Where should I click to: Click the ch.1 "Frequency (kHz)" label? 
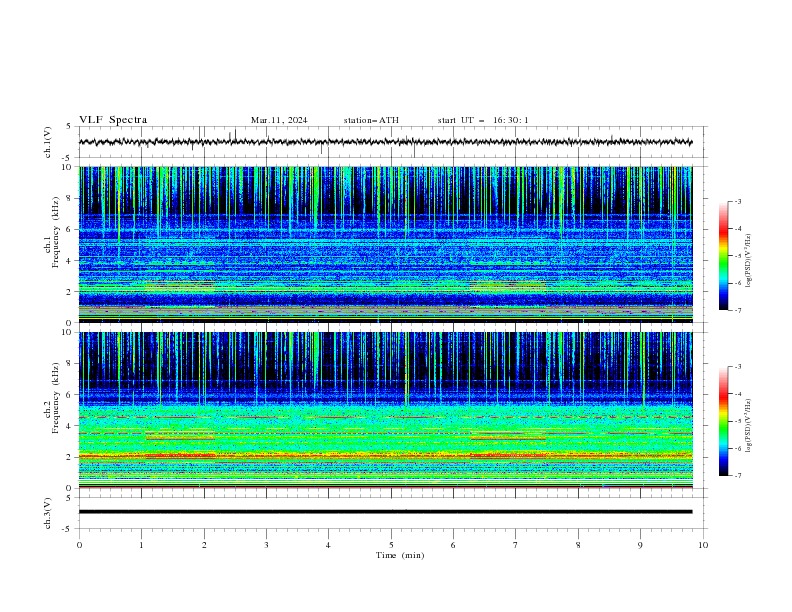tap(56, 232)
